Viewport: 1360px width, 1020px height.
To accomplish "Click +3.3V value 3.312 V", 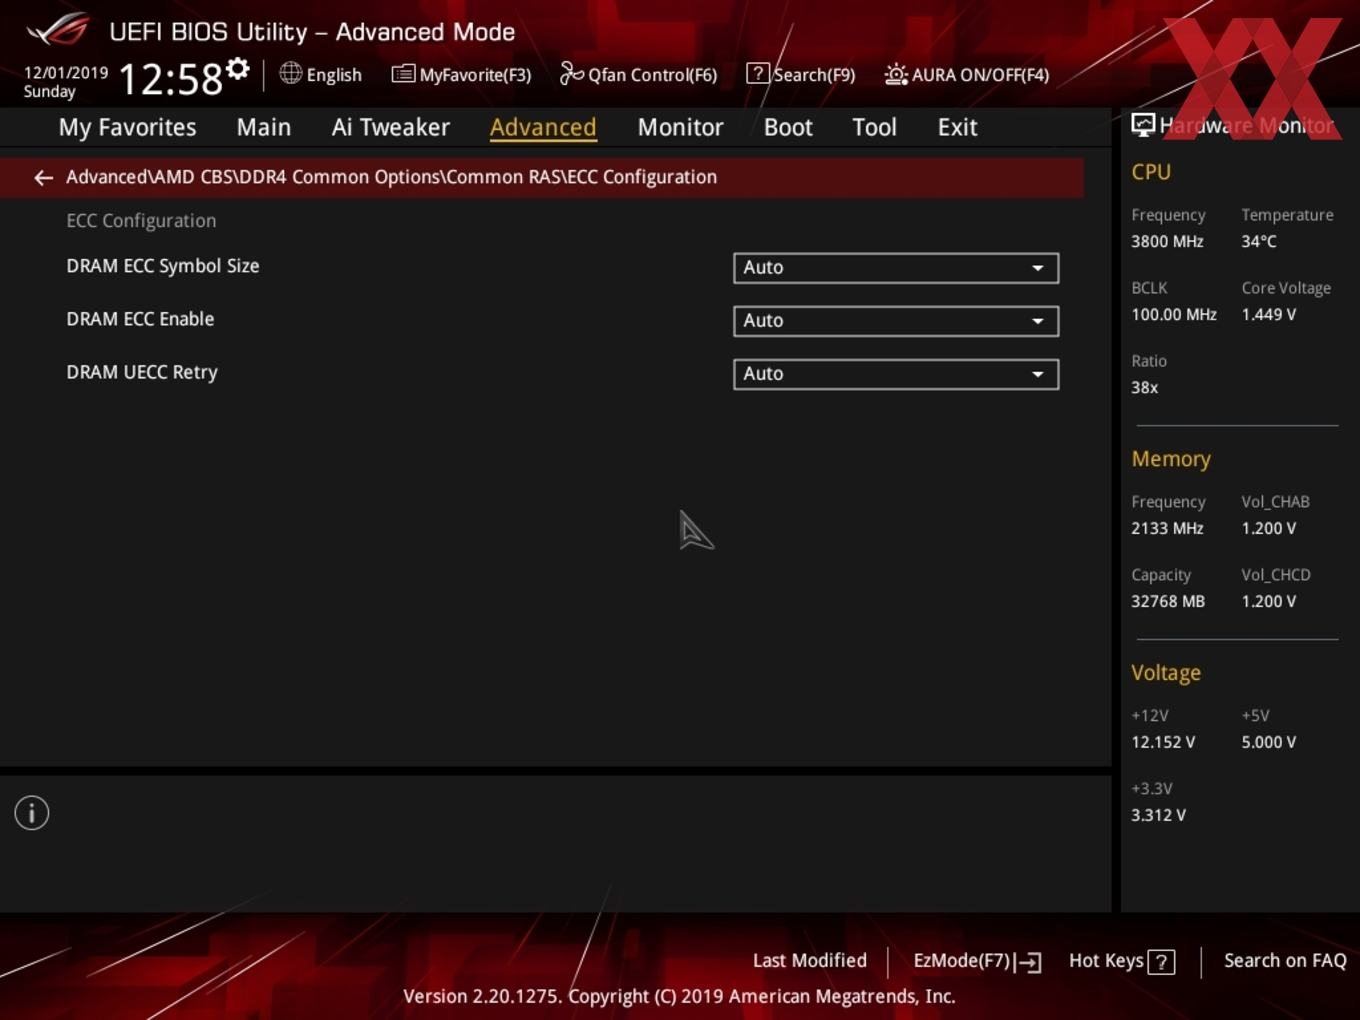I will click(x=1158, y=815).
